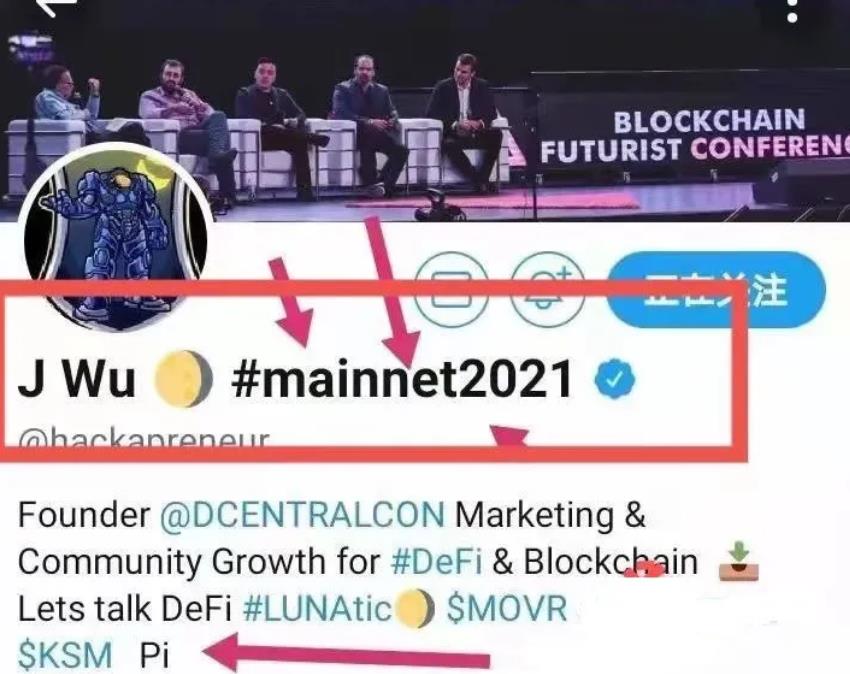Tap the blue following (正在关注) button
Image resolution: width=850 pixels, height=674 pixels.
click(716, 289)
